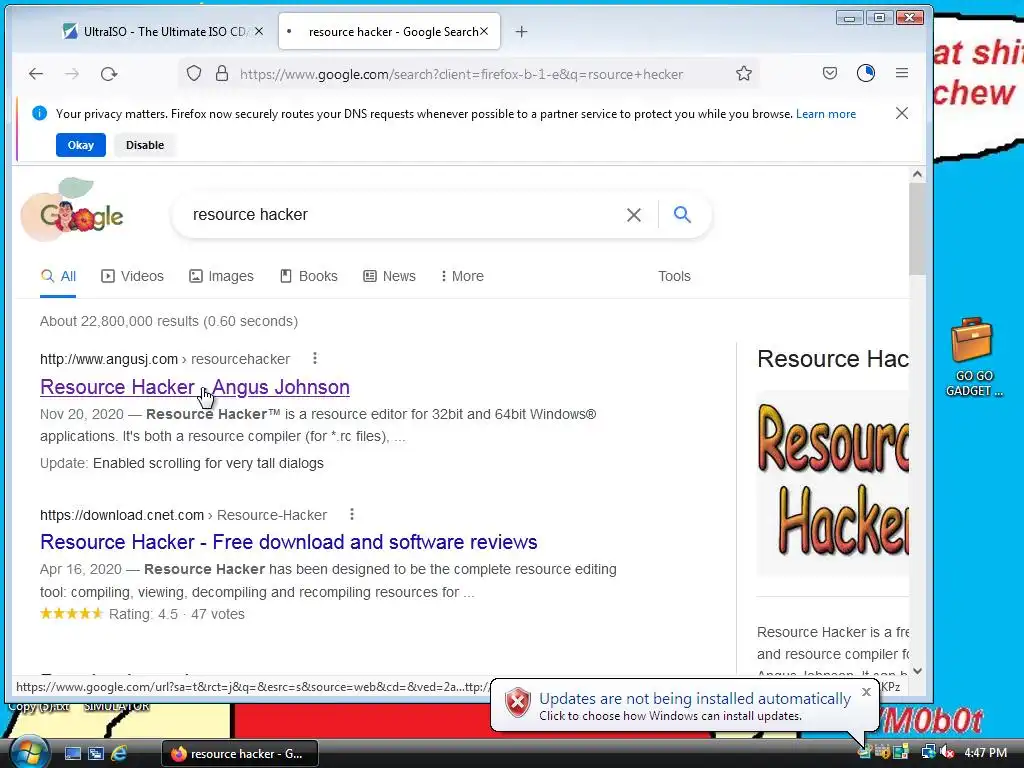Clear the search query with X

(x=633, y=215)
